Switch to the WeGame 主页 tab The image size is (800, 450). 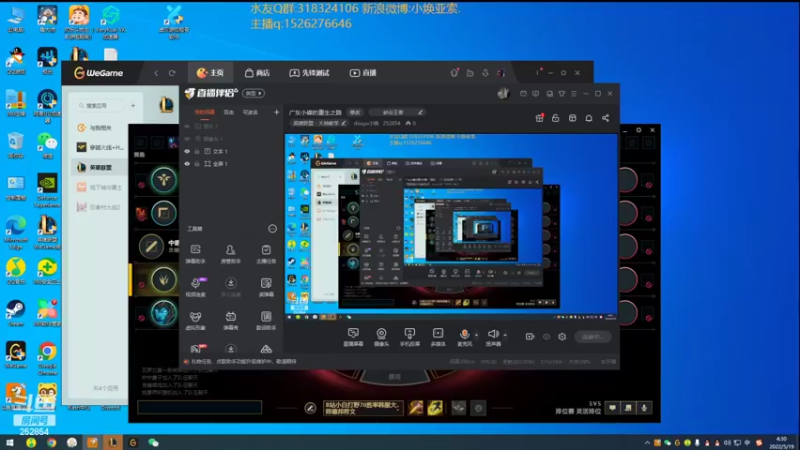[x=210, y=73]
